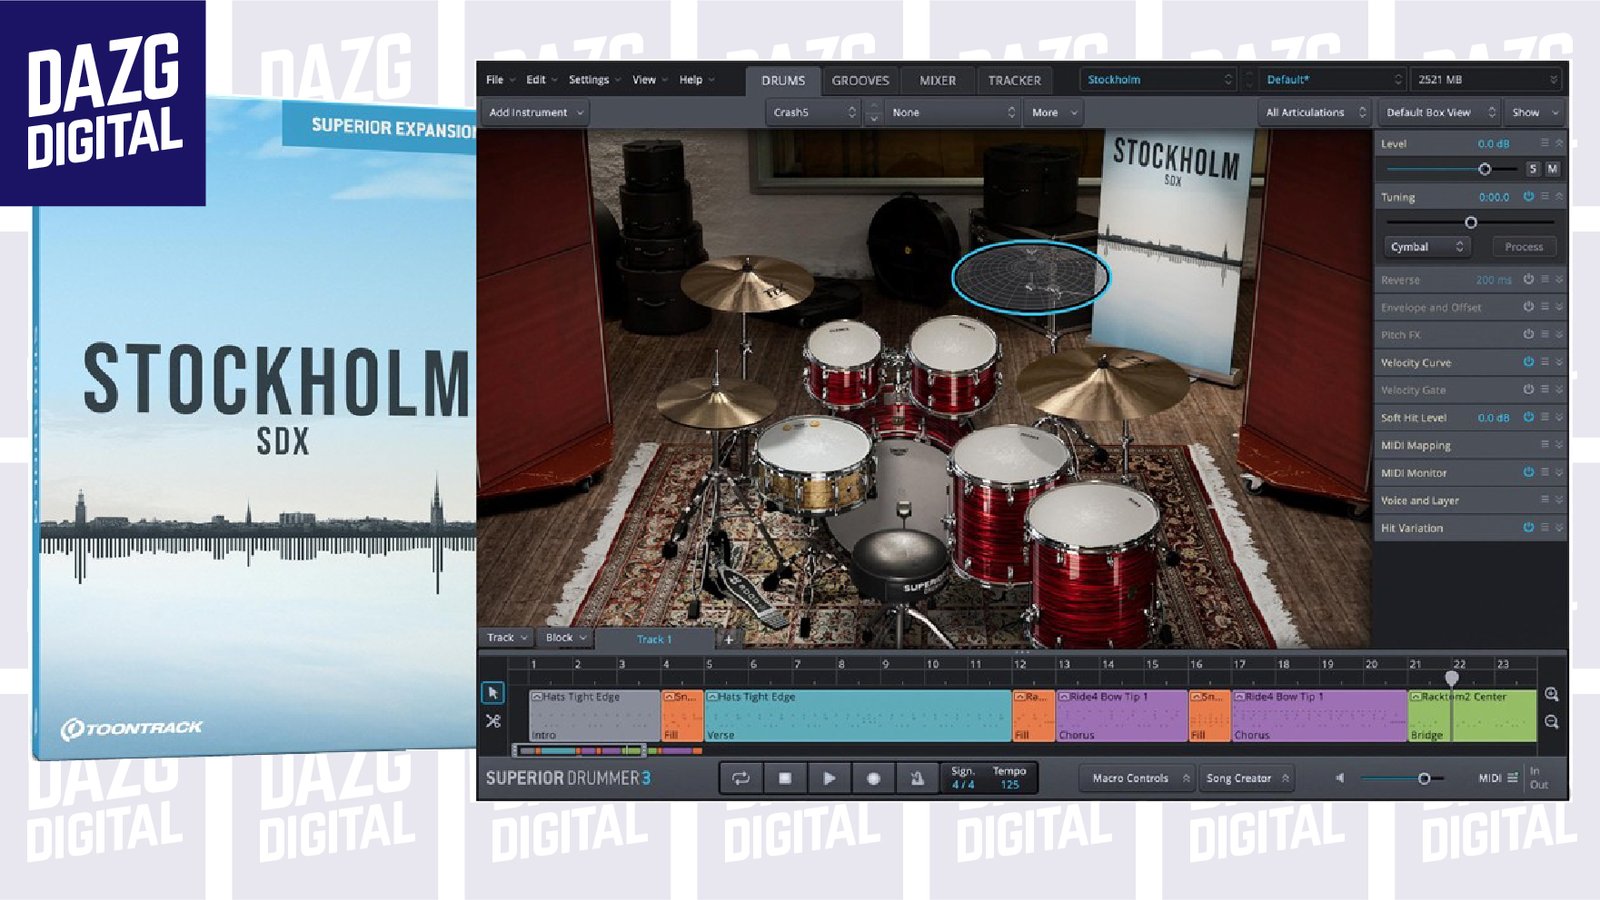This screenshot has height=900, width=1600.
Task: Switch to the GROOVES tab
Action: click(860, 80)
